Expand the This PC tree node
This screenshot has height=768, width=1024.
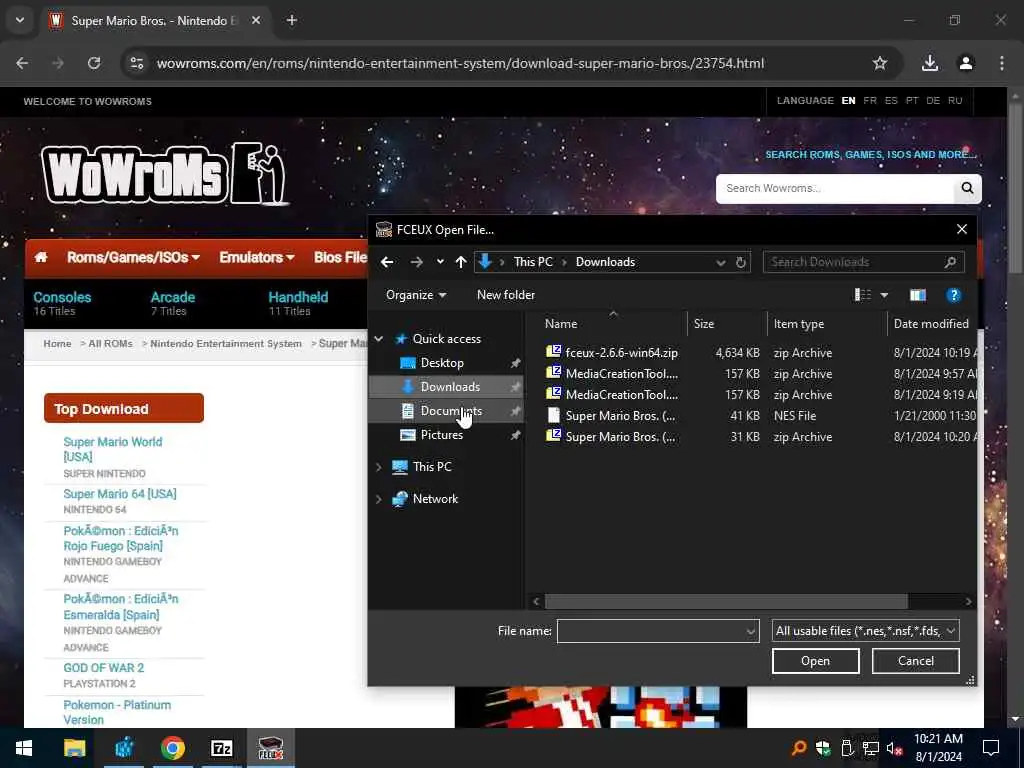tap(379, 467)
